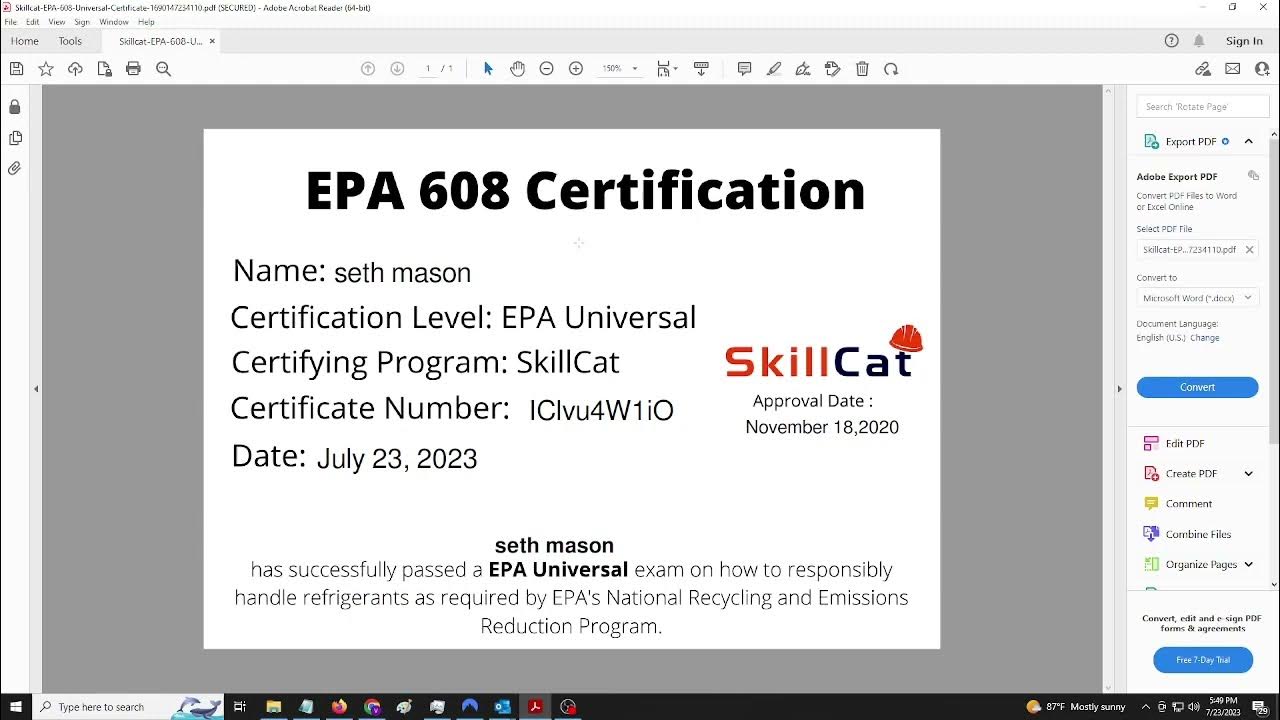The image size is (1280, 720).
Task: Open the Task View taskbar button
Action: coord(240,707)
